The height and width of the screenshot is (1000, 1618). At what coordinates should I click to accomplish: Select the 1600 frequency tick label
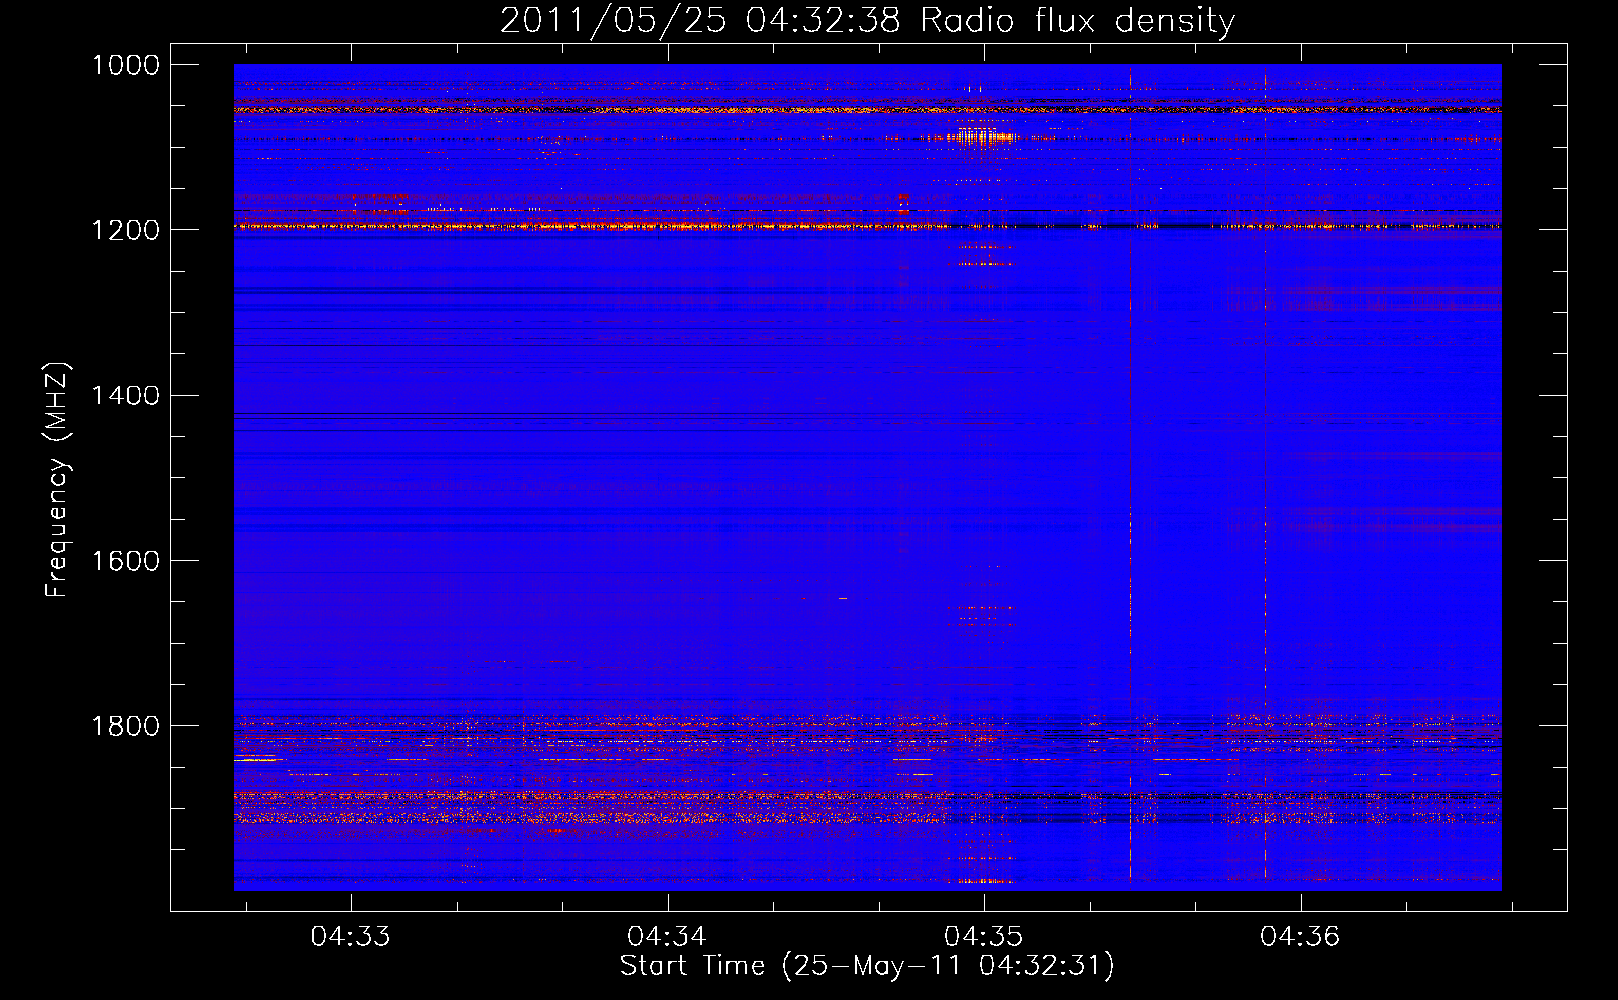(x=126, y=561)
